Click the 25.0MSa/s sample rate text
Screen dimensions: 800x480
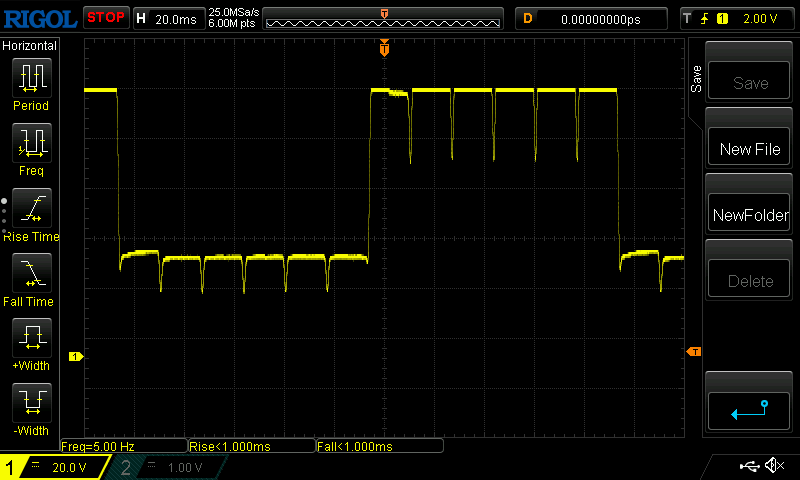[x=234, y=12]
